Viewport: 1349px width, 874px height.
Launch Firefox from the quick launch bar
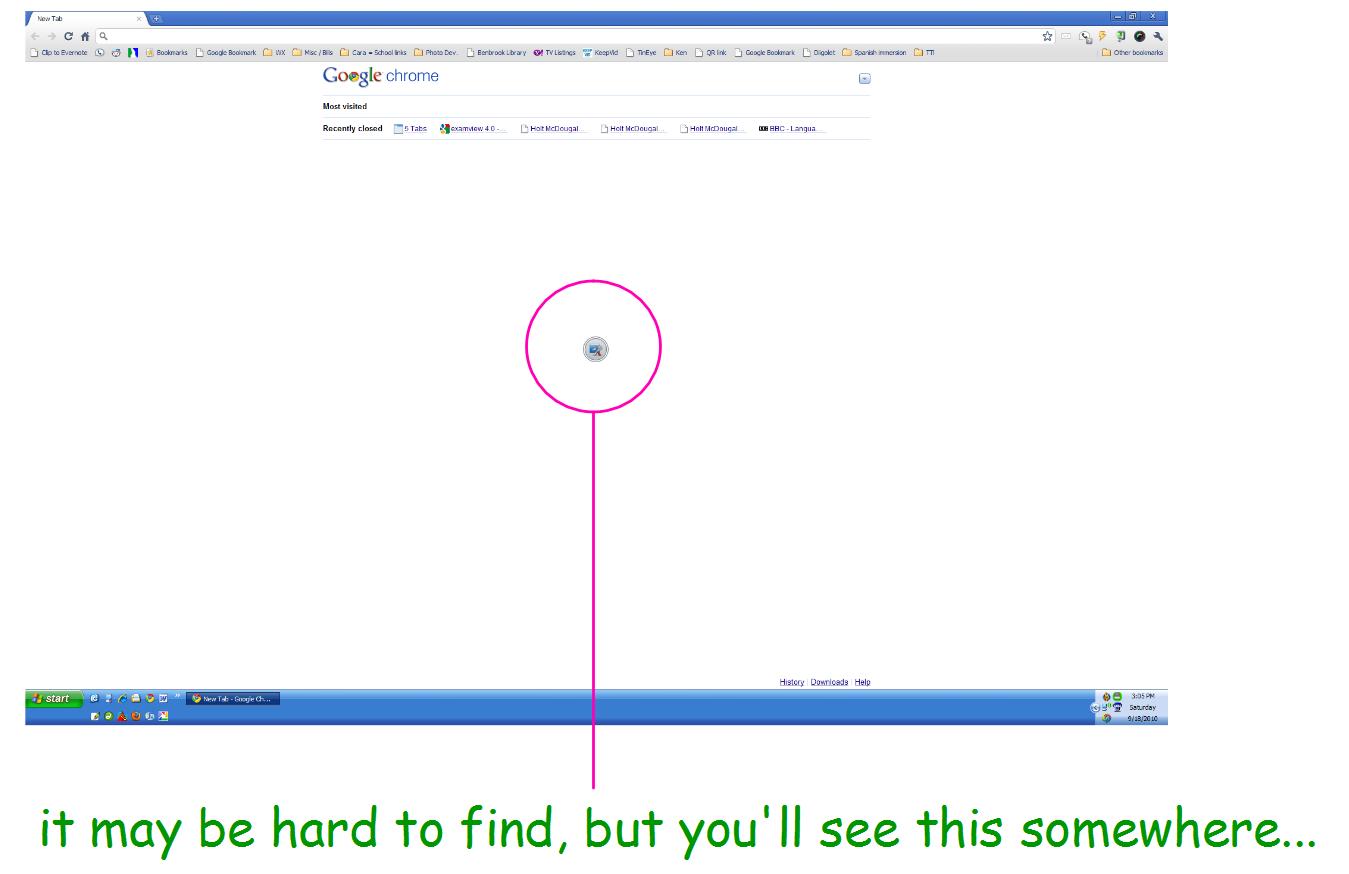tap(135, 715)
